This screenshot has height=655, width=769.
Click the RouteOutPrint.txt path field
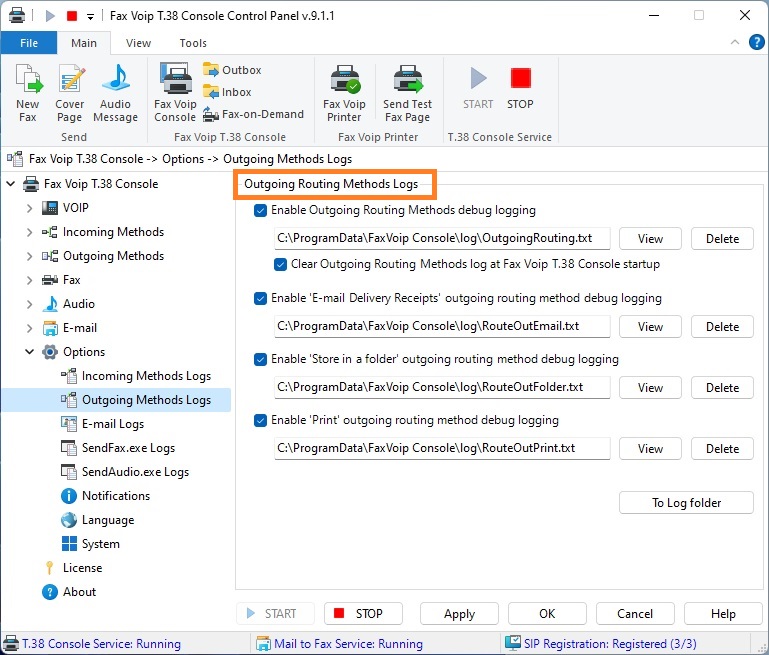(x=442, y=448)
